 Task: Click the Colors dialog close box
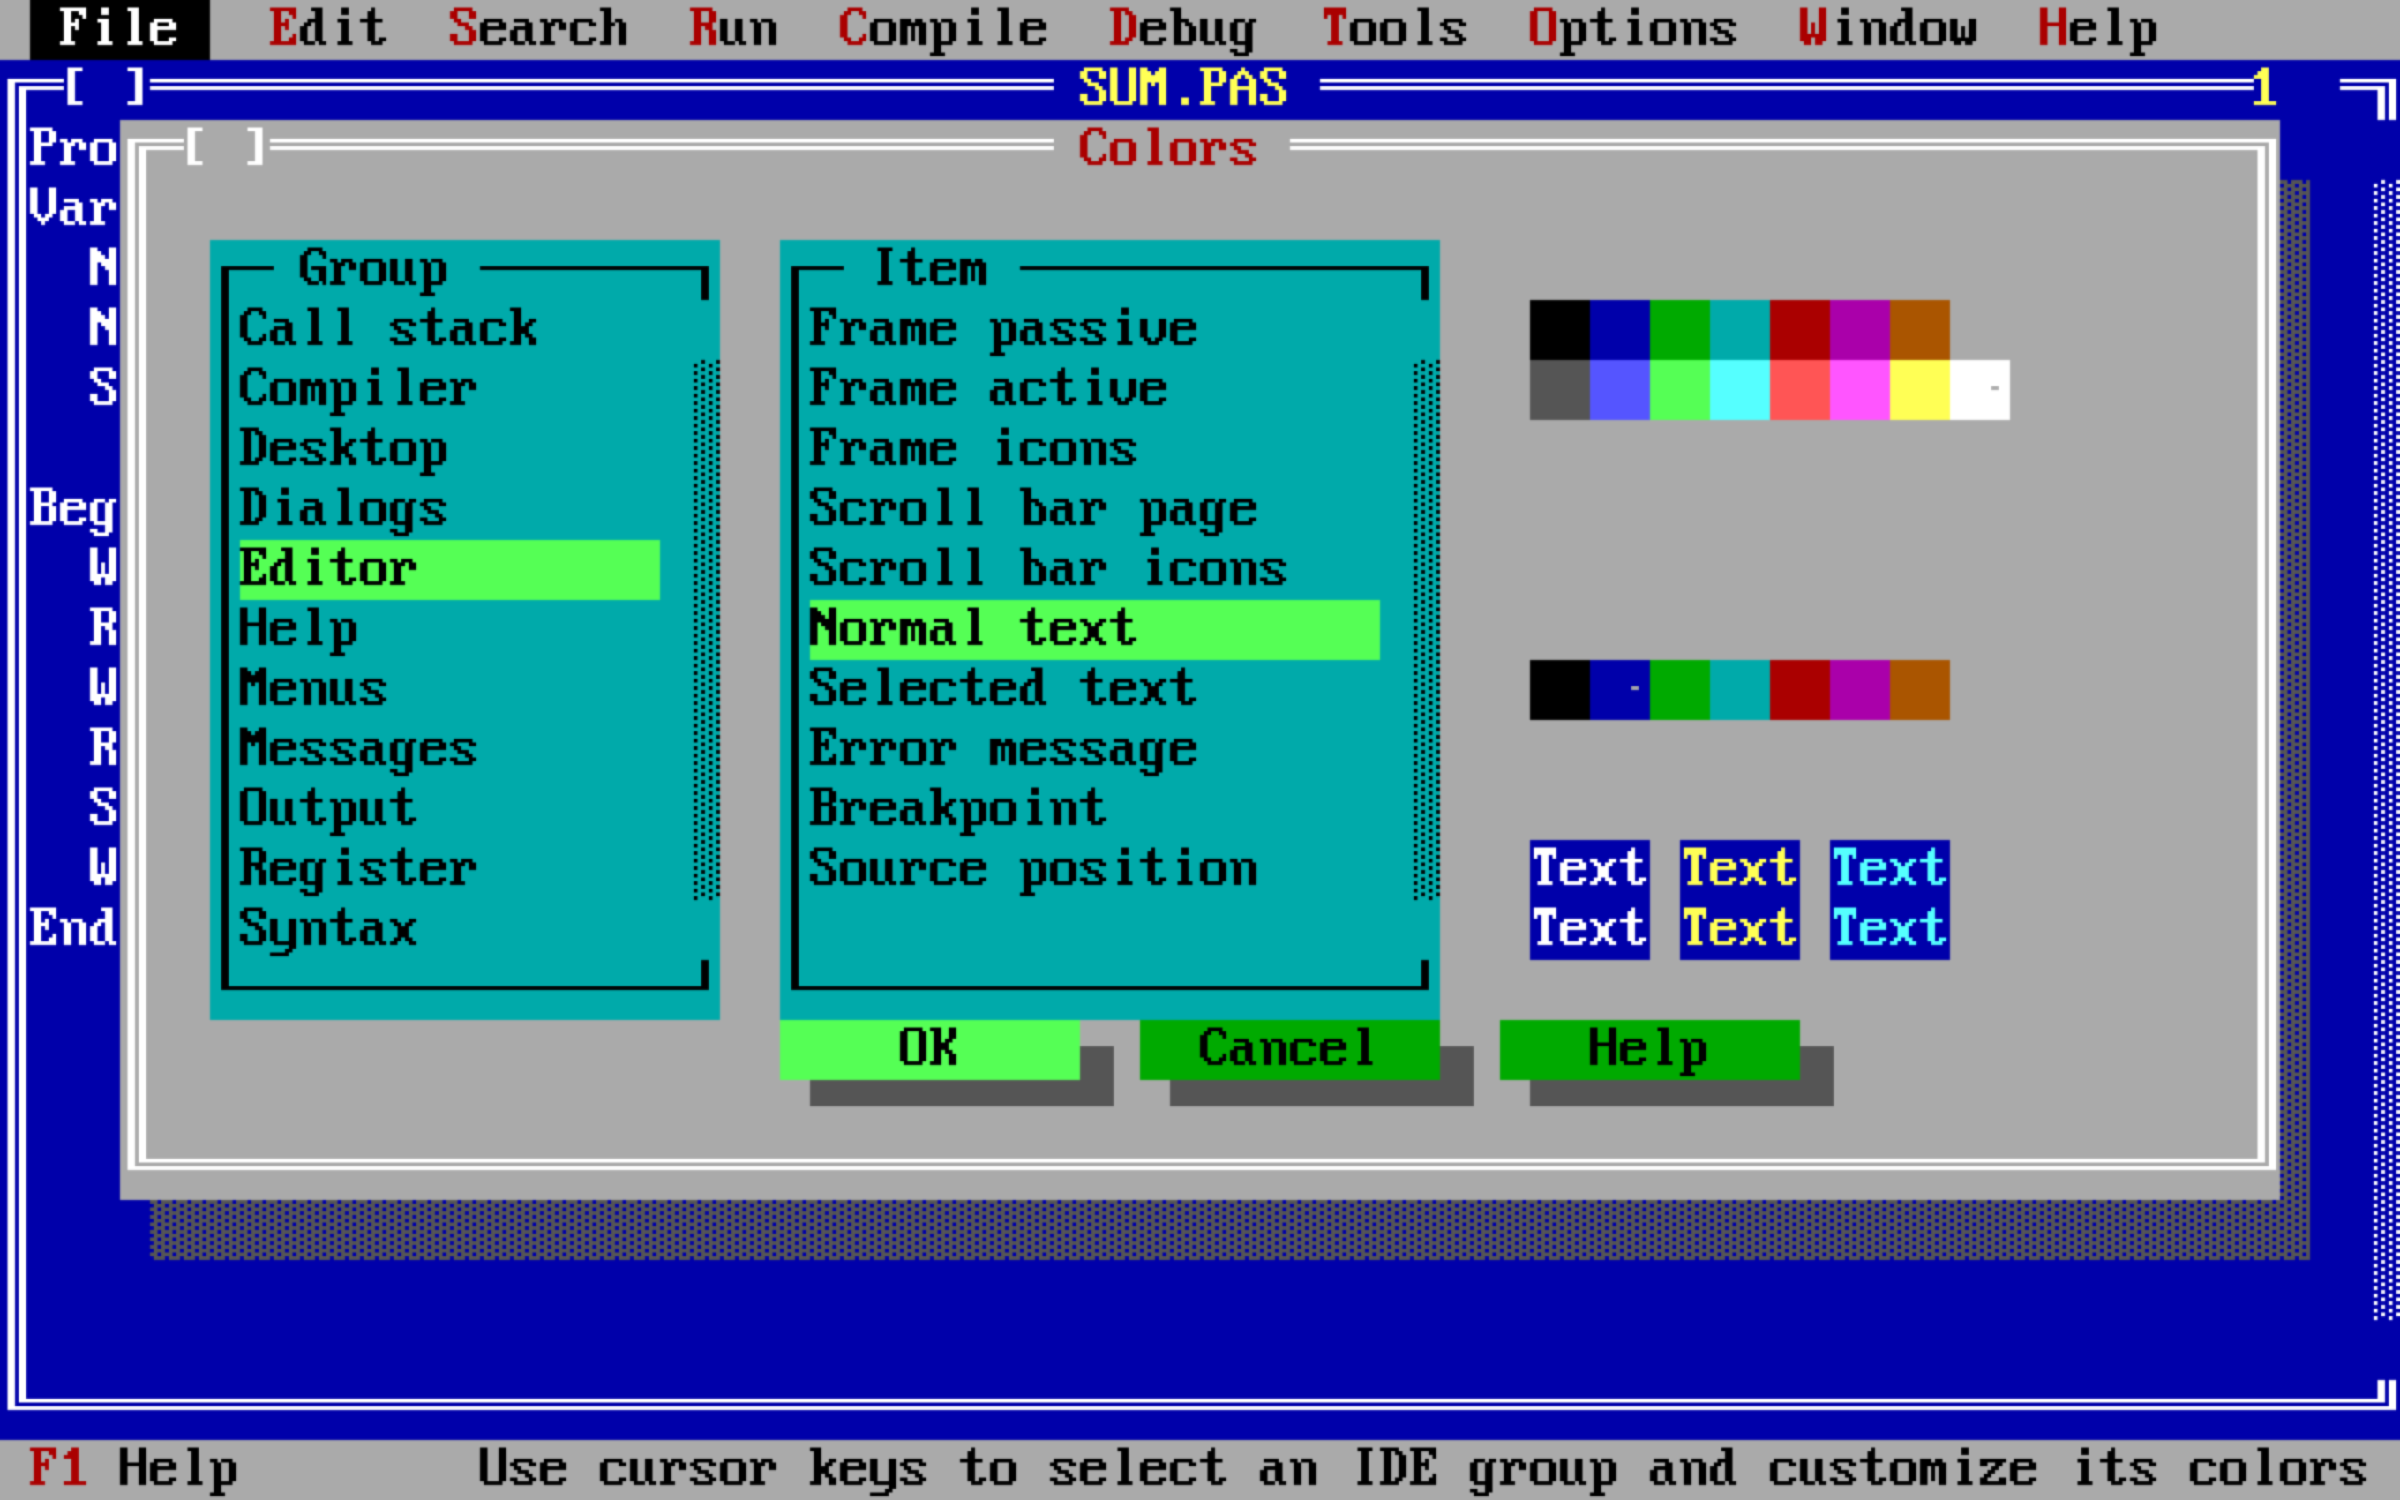[x=225, y=148]
